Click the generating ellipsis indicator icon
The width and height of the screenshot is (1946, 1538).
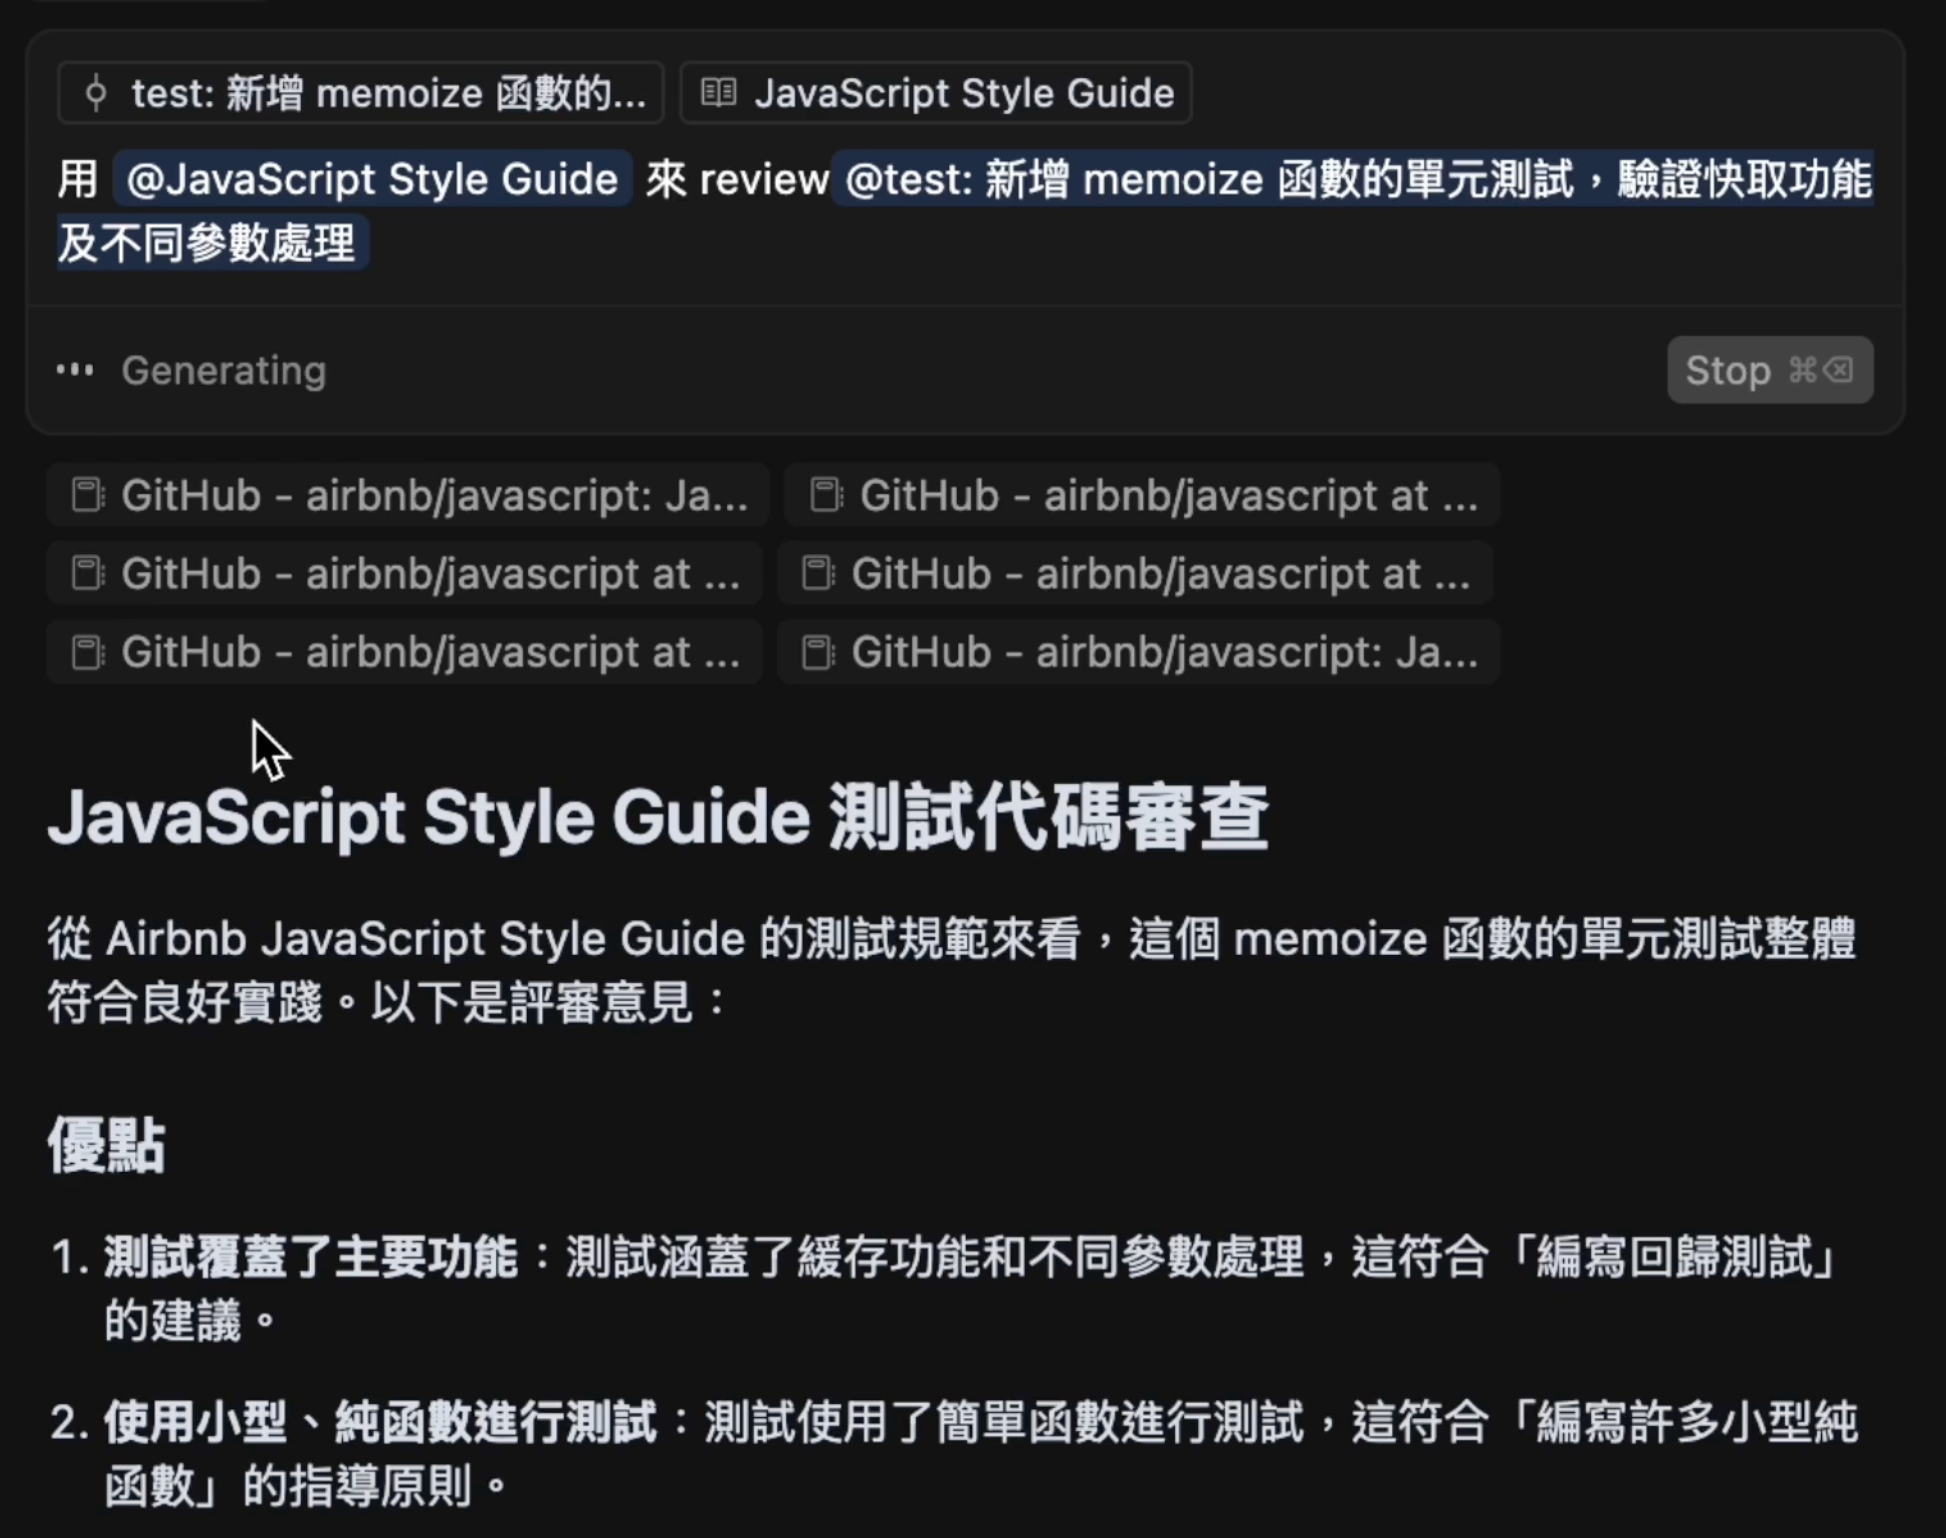[x=75, y=370]
